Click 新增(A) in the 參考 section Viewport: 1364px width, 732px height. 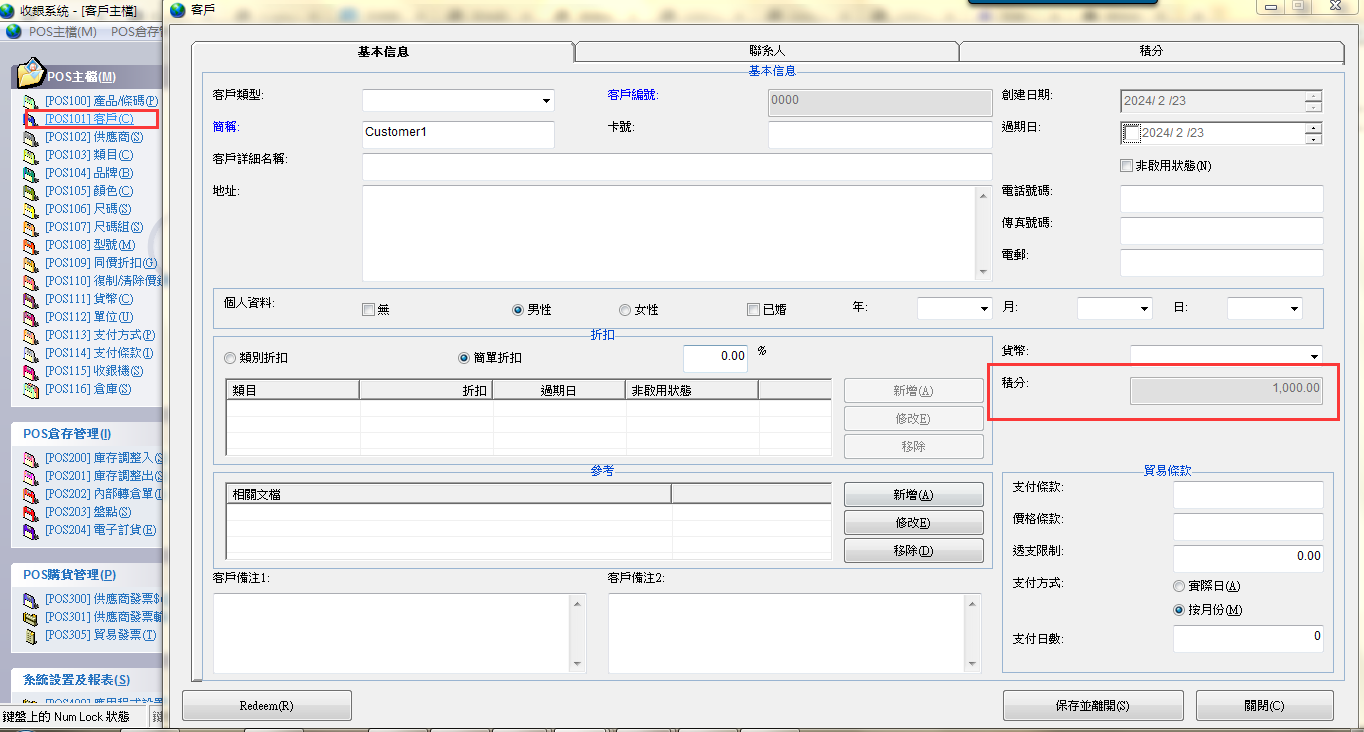coord(913,495)
